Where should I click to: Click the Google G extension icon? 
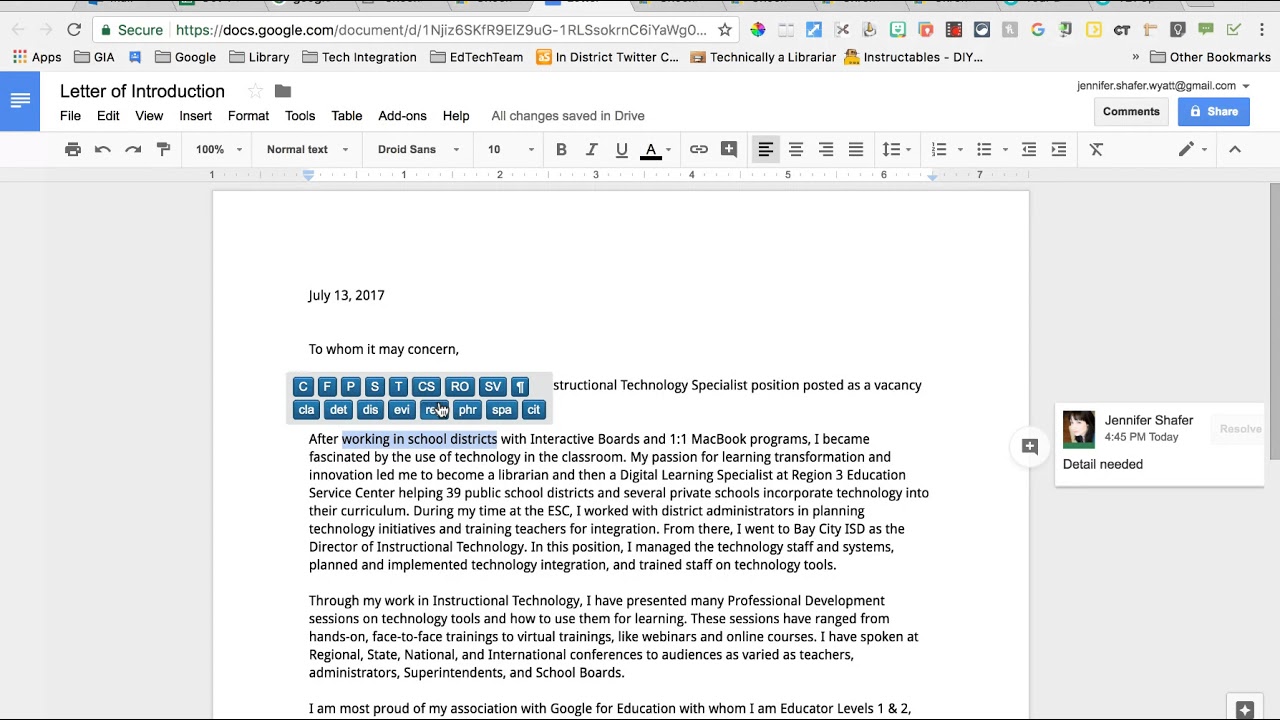pyautogui.click(x=1038, y=30)
